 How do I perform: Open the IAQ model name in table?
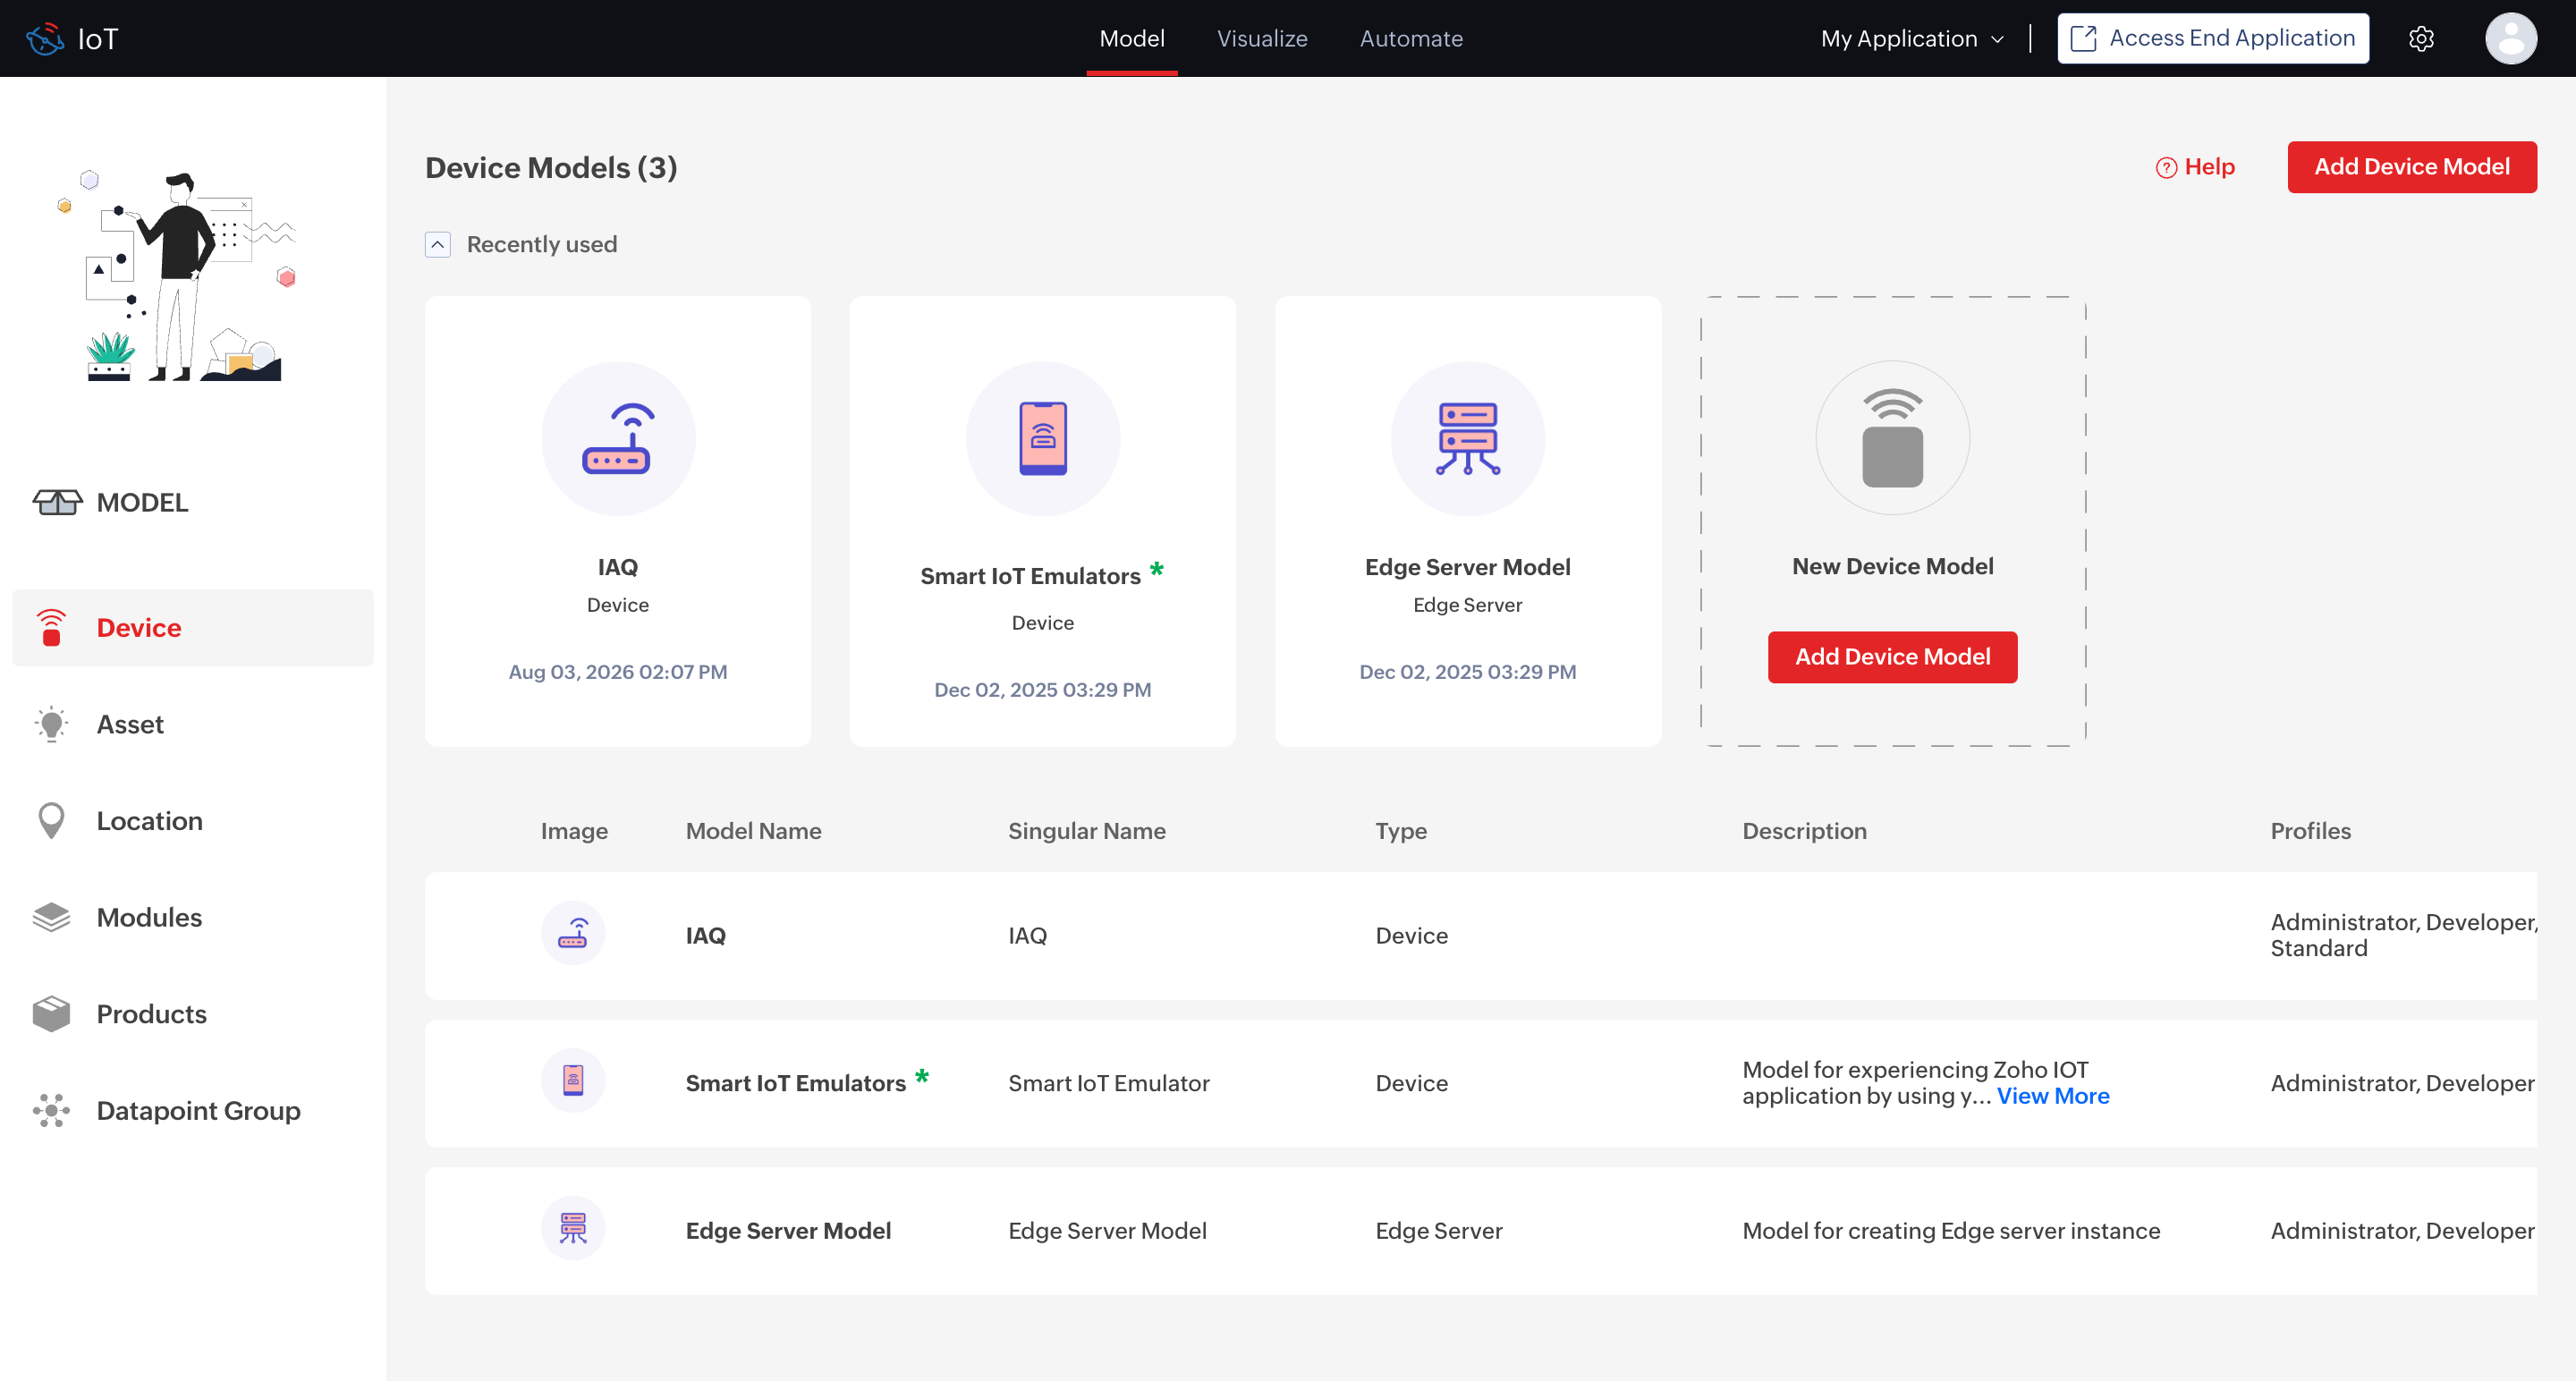[x=705, y=935]
